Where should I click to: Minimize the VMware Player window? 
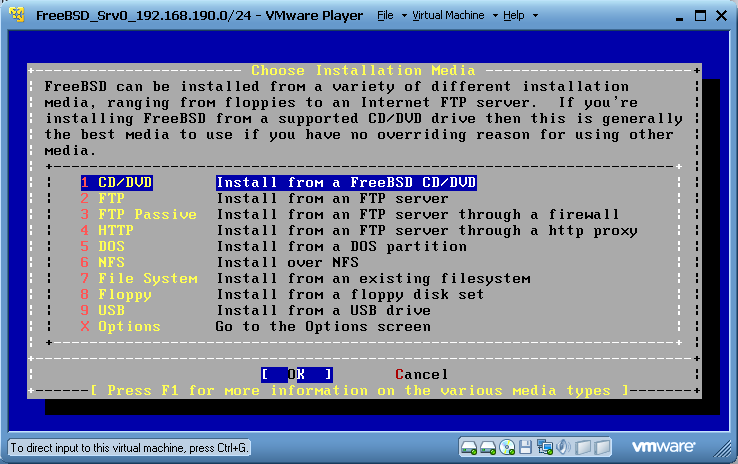(x=679, y=17)
